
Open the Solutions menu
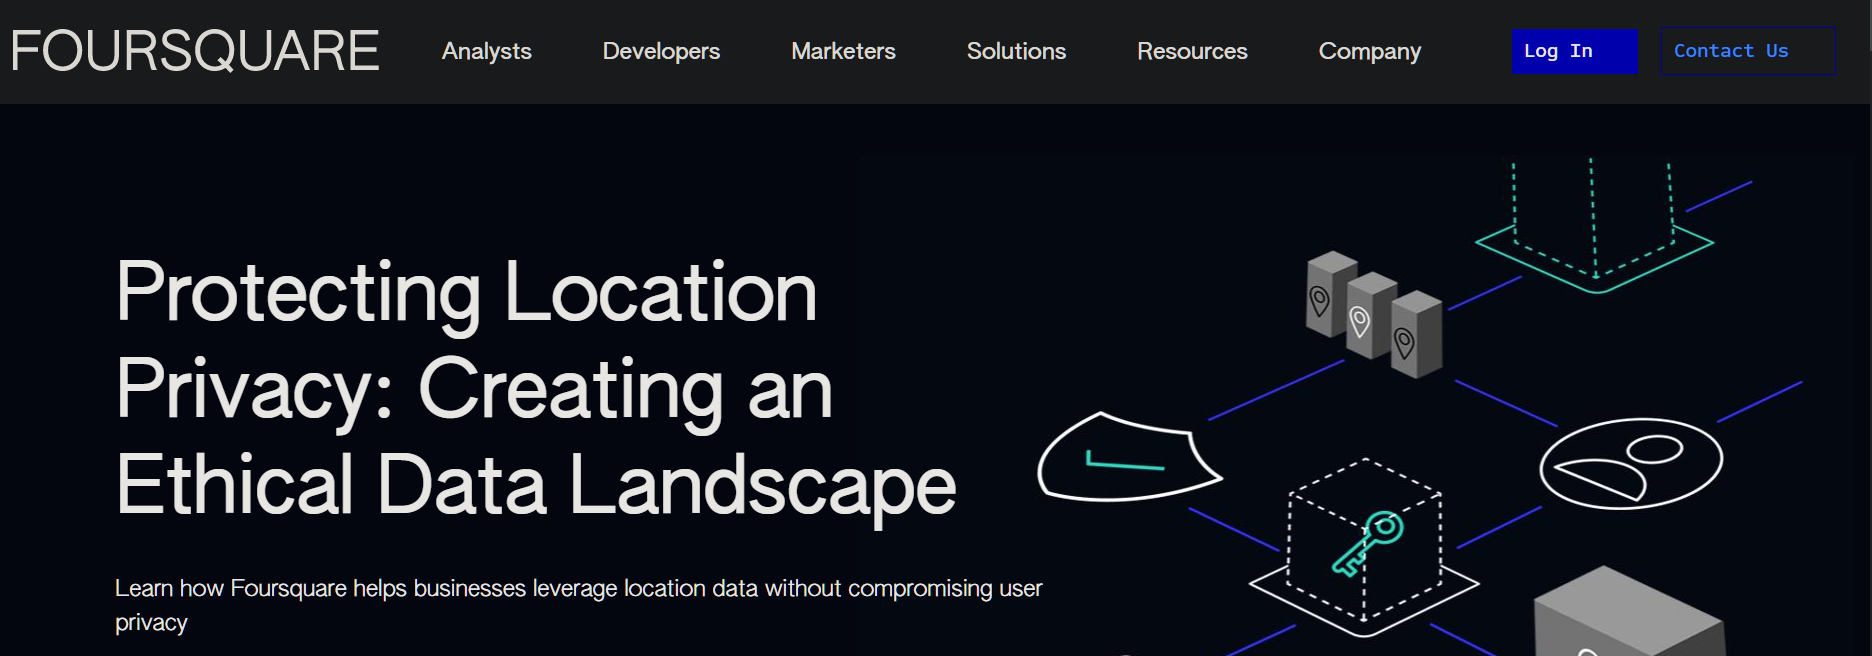pos(1016,51)
